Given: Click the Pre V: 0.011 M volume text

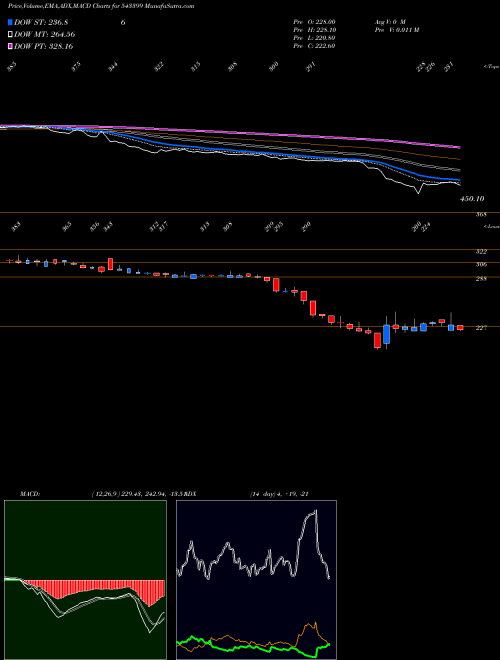Looking at the screenshot, I should tap(396, 30).
